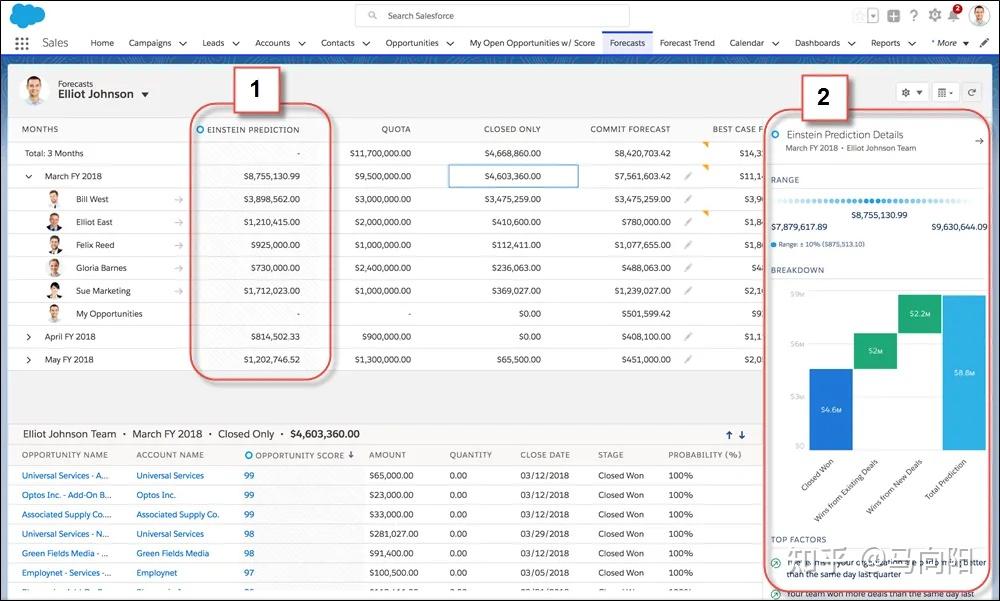Open the display columns table dropdown
This screenshot has height=601, width=1000.
(x=945, y=93)
